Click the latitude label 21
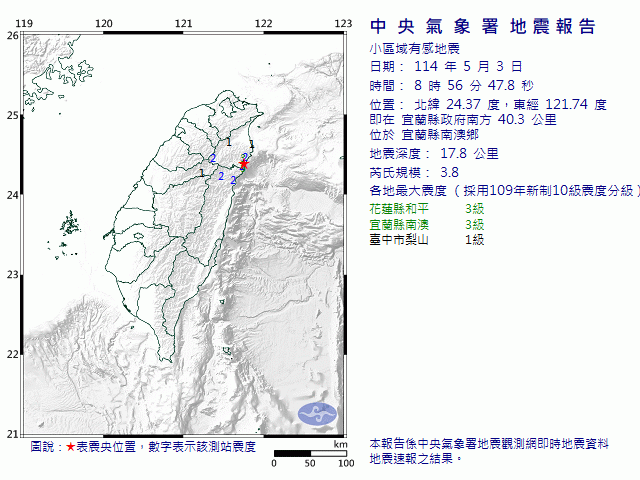 pos(12,434)
